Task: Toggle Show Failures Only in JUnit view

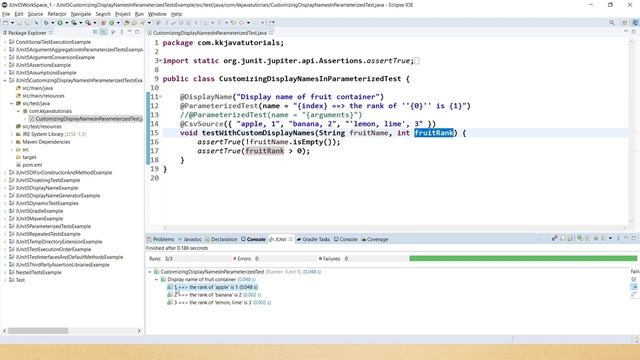Action: pos(555,238)
